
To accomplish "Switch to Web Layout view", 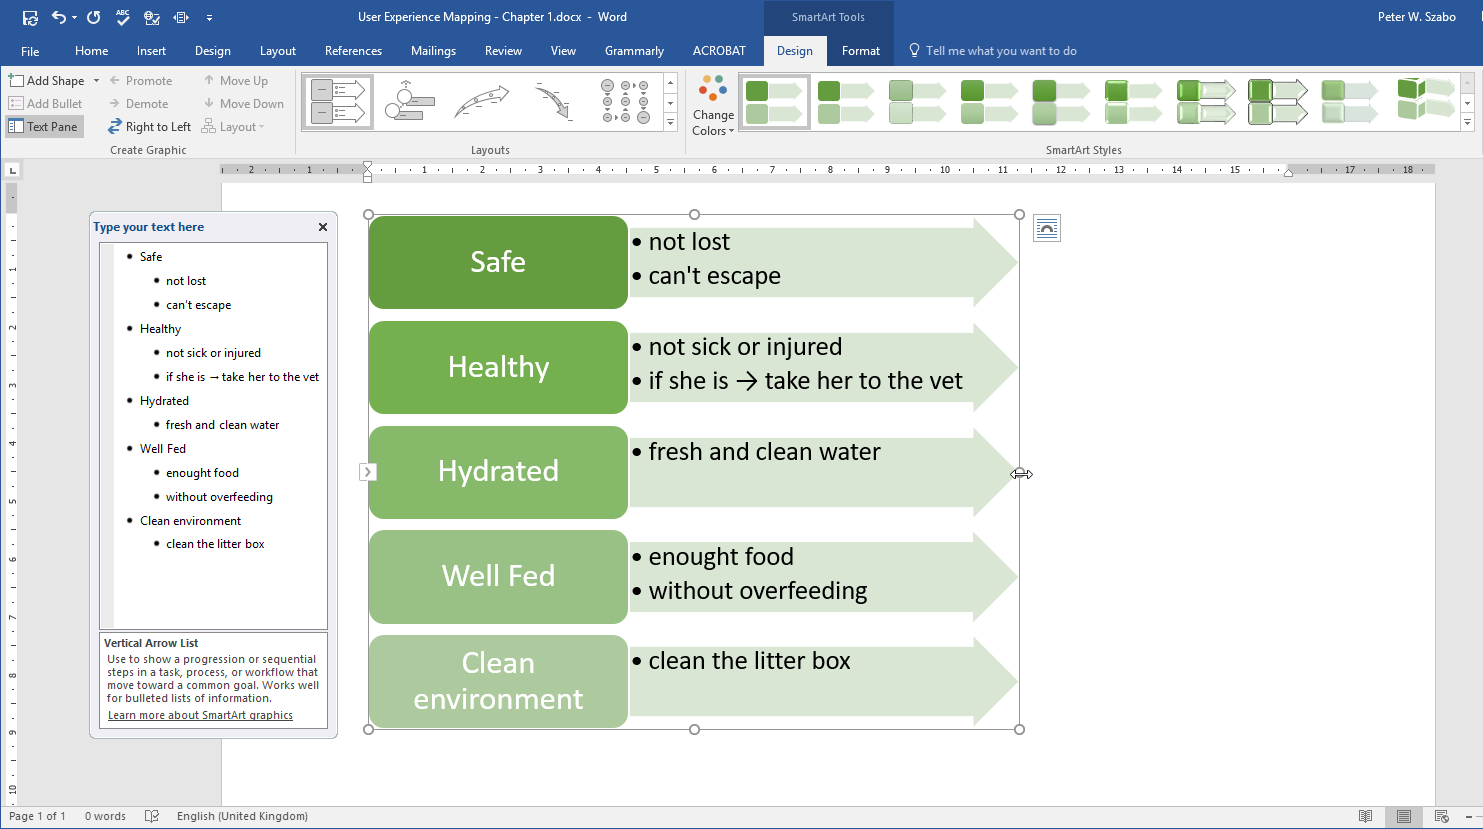I will [1441, 816].
